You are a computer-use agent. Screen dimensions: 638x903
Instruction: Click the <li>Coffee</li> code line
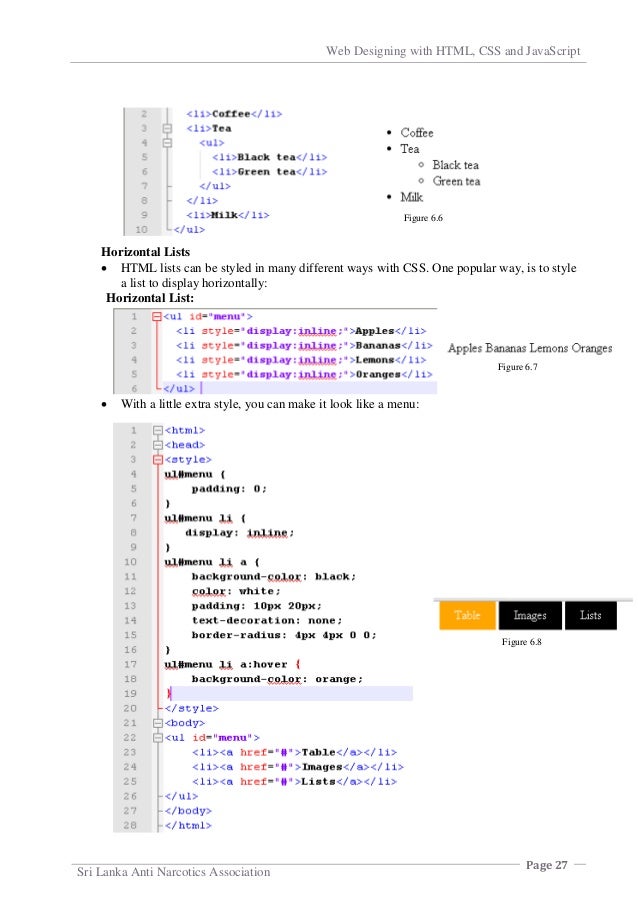(x=234, y=114)
